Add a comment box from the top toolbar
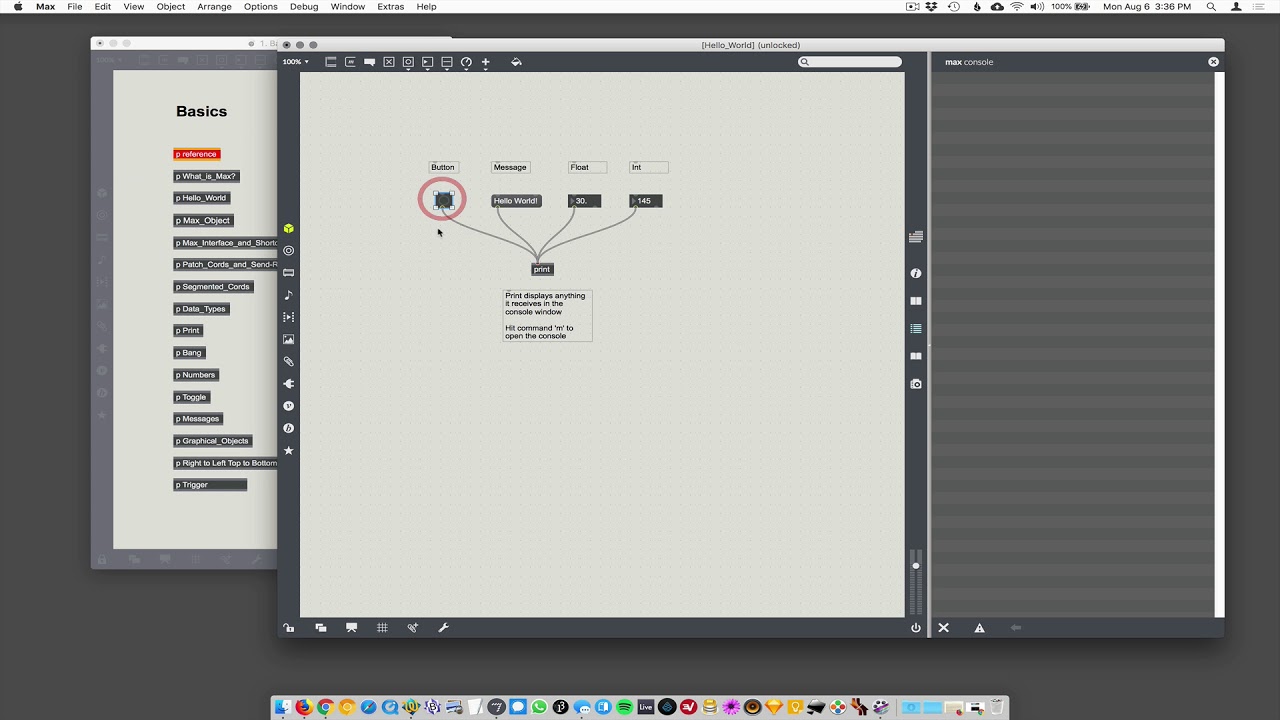Image resolution: width=1280 pixels, height=720 pixels. (x=370, y=62)
